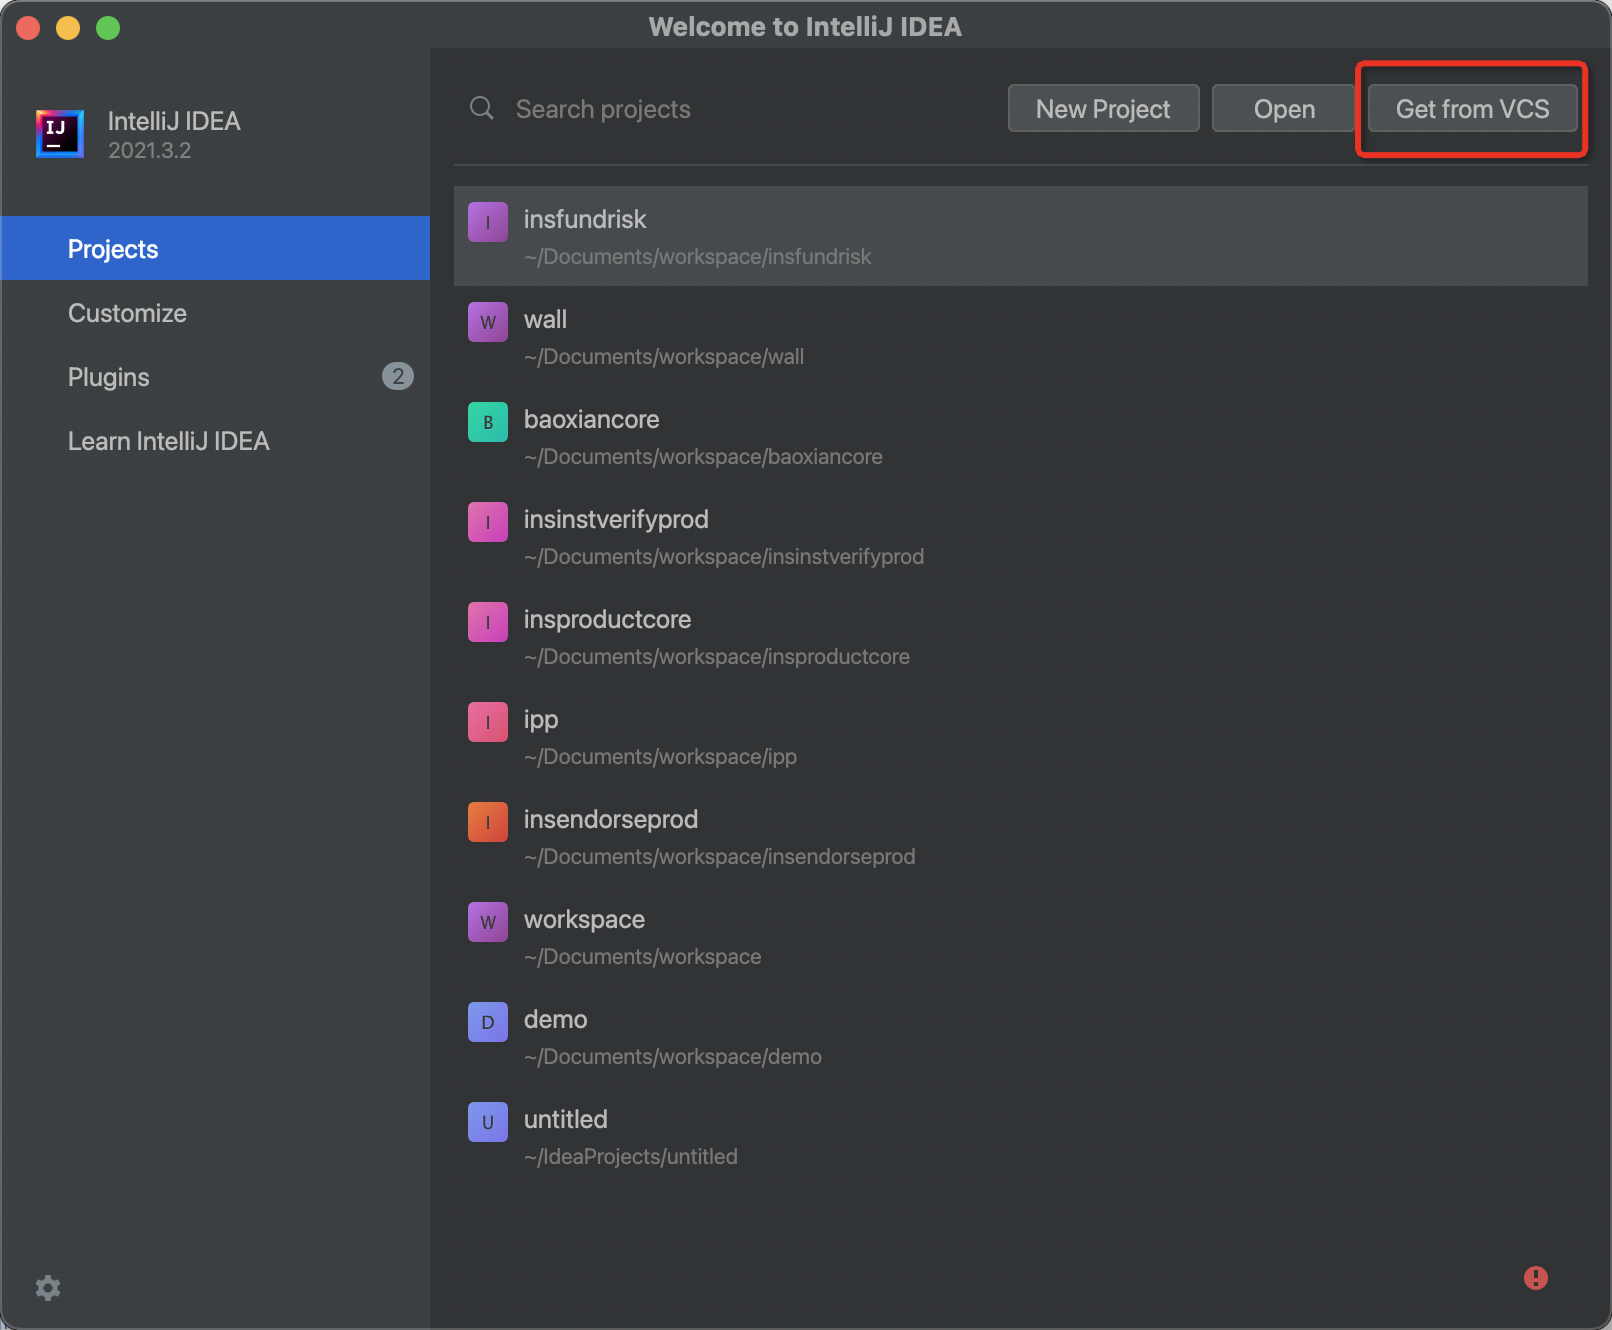Click the workspace project W icon

pyautogui.click(x=488, y=922)
